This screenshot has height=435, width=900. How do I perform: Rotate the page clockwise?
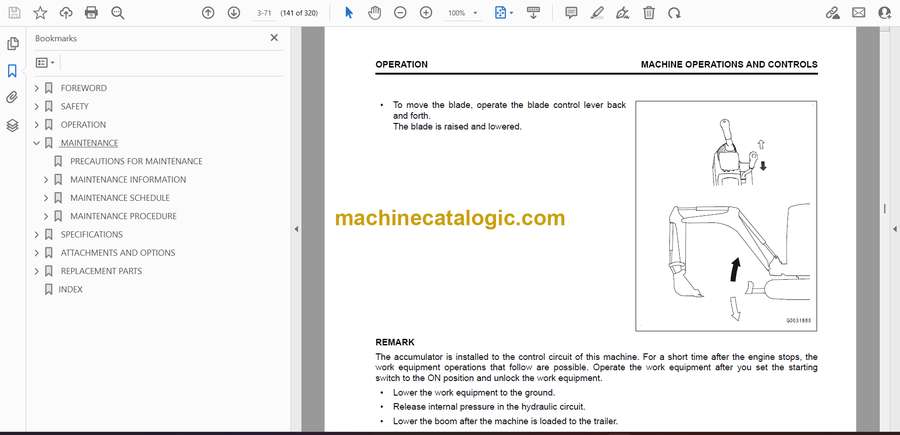point(674,13)
